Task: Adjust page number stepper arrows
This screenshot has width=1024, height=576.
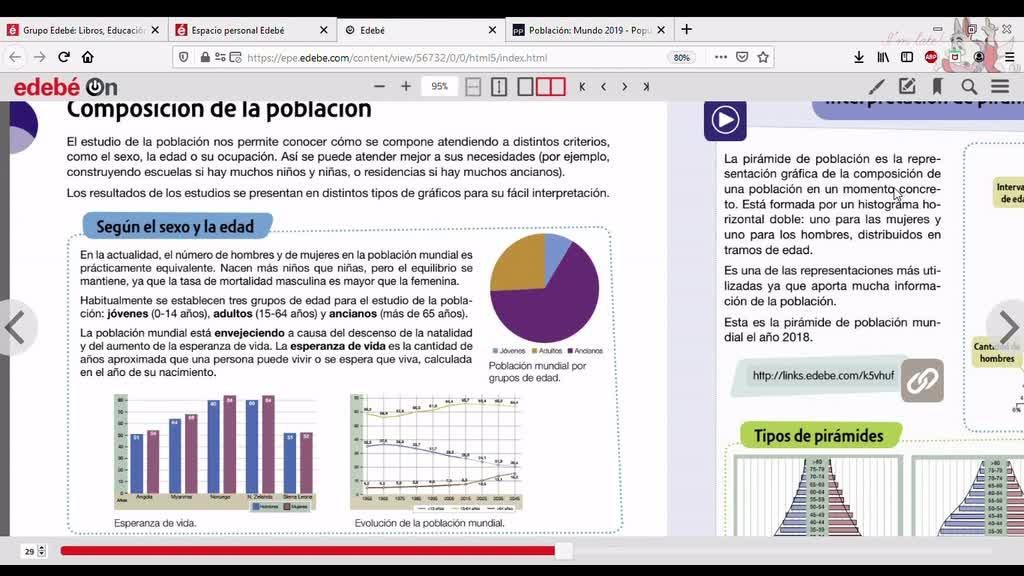Action: (42, 551)
